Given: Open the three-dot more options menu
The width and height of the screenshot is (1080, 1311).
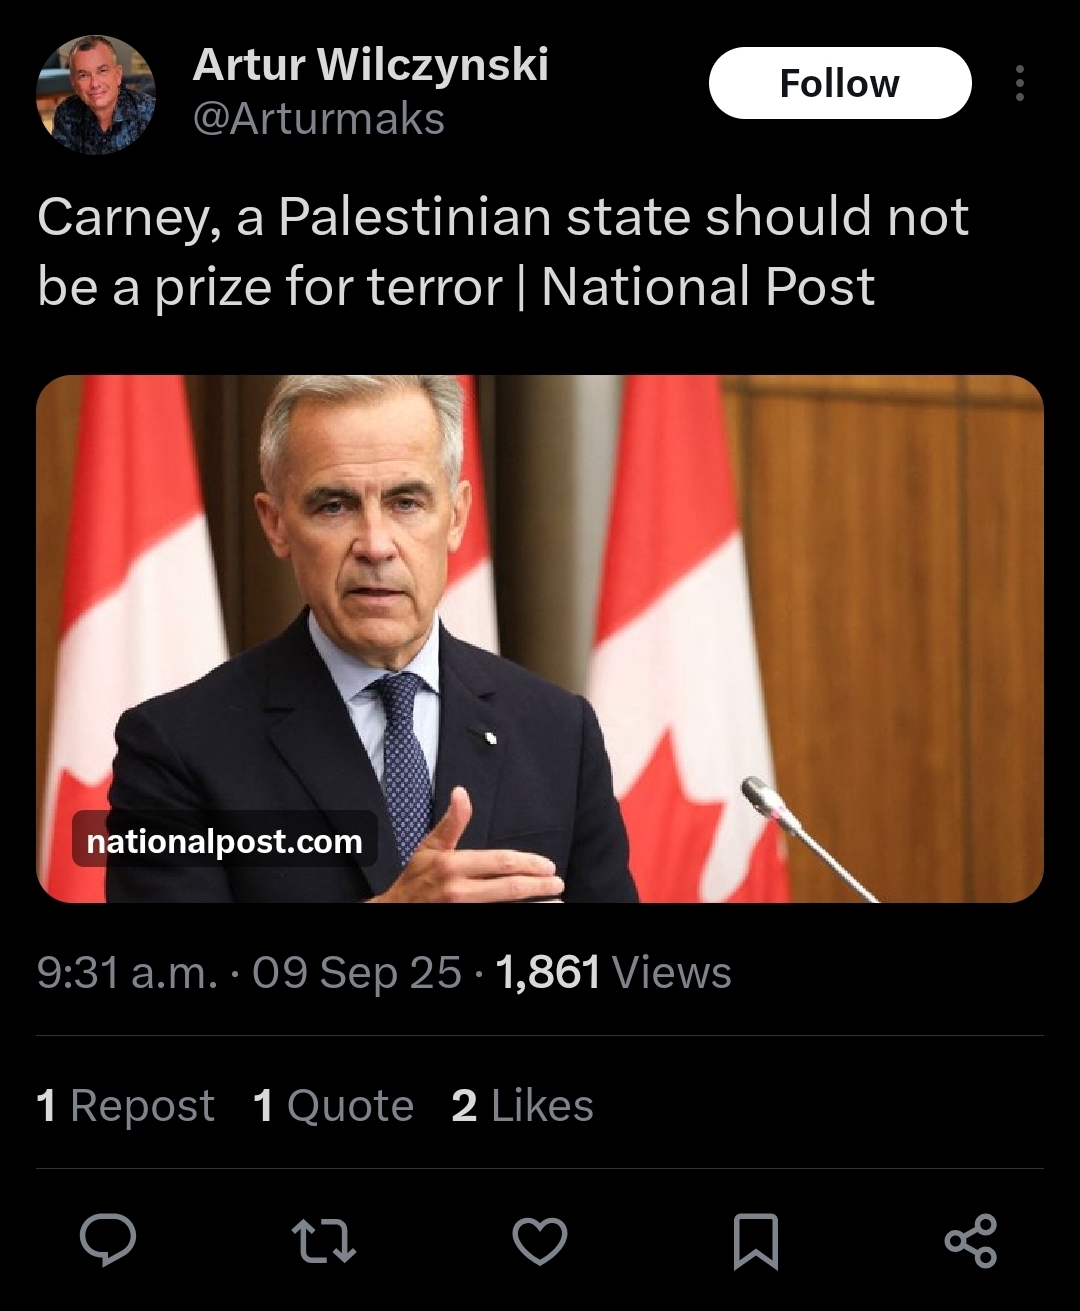Looking at the screenshot, I should coord(1019,84).
